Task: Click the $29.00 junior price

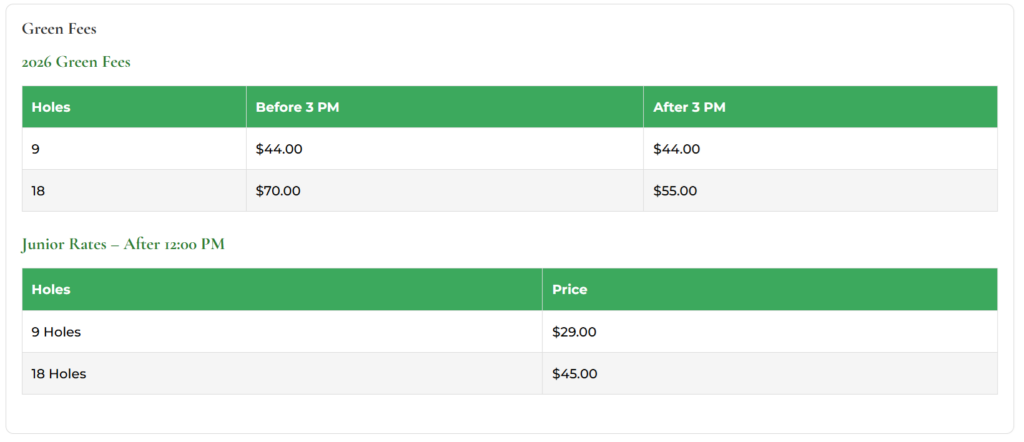Action: coord(574,331)
